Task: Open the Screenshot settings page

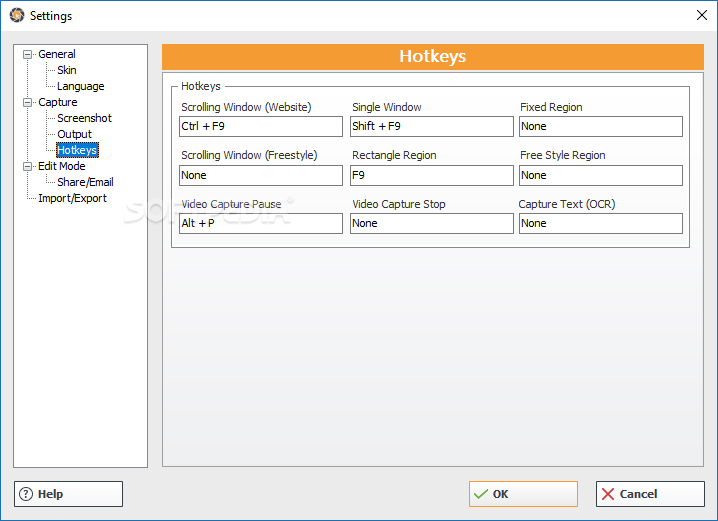Action: (84, 118)
